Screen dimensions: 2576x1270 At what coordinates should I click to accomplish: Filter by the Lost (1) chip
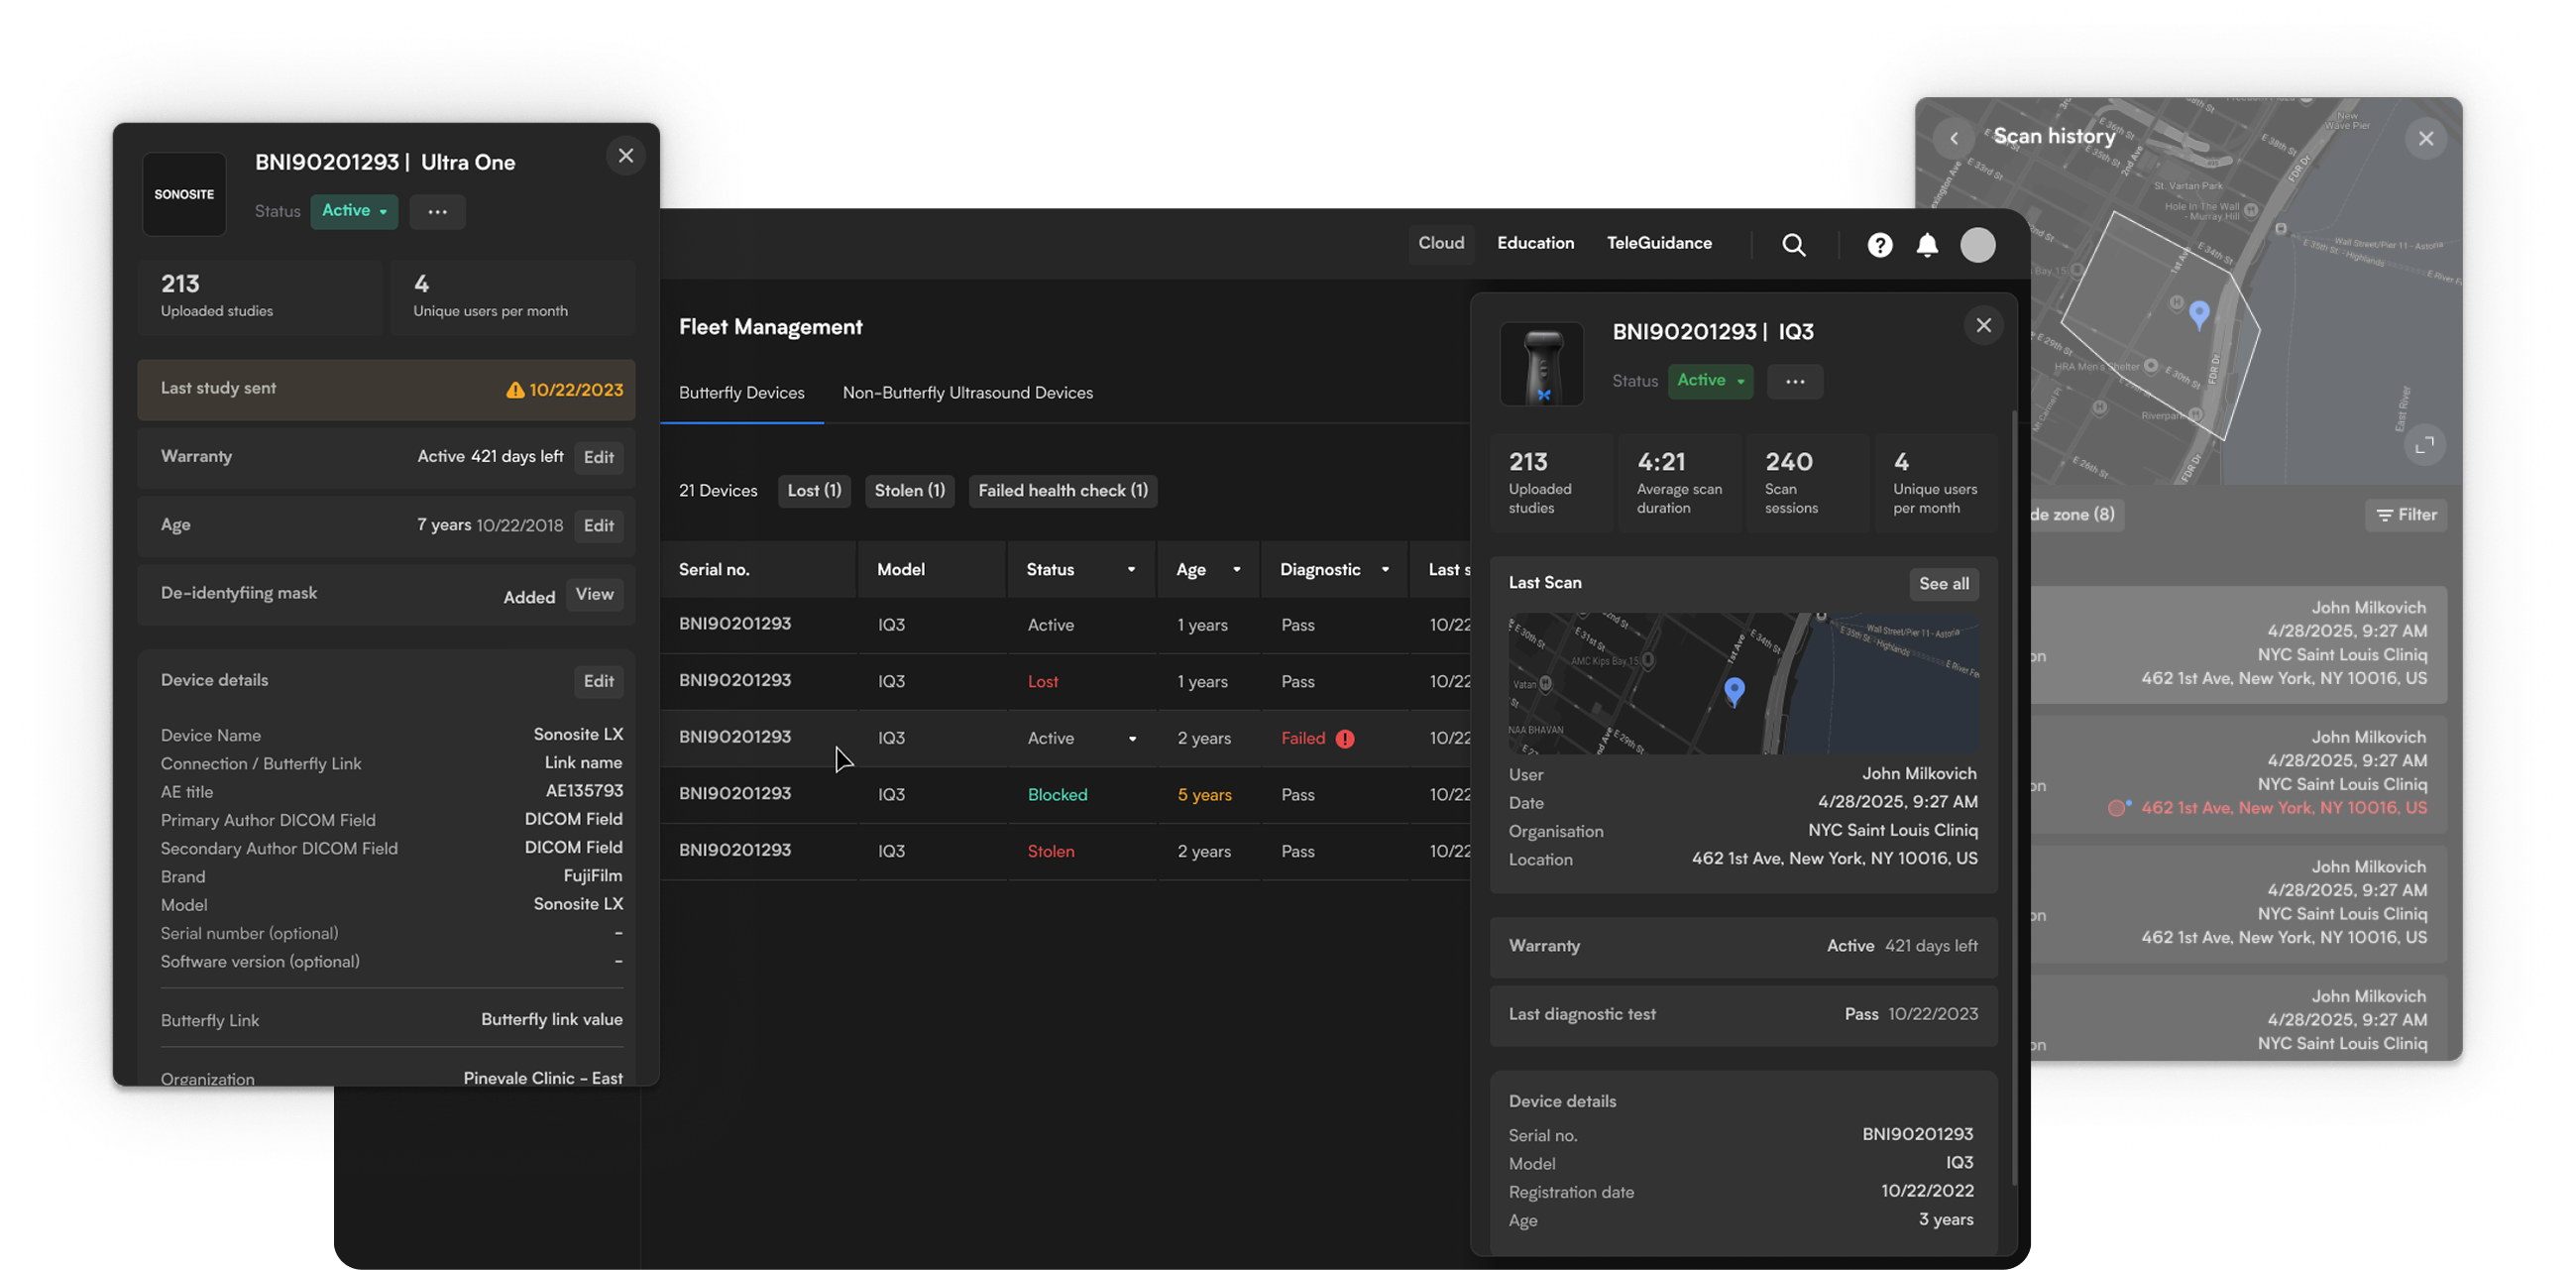coord(814,491)
